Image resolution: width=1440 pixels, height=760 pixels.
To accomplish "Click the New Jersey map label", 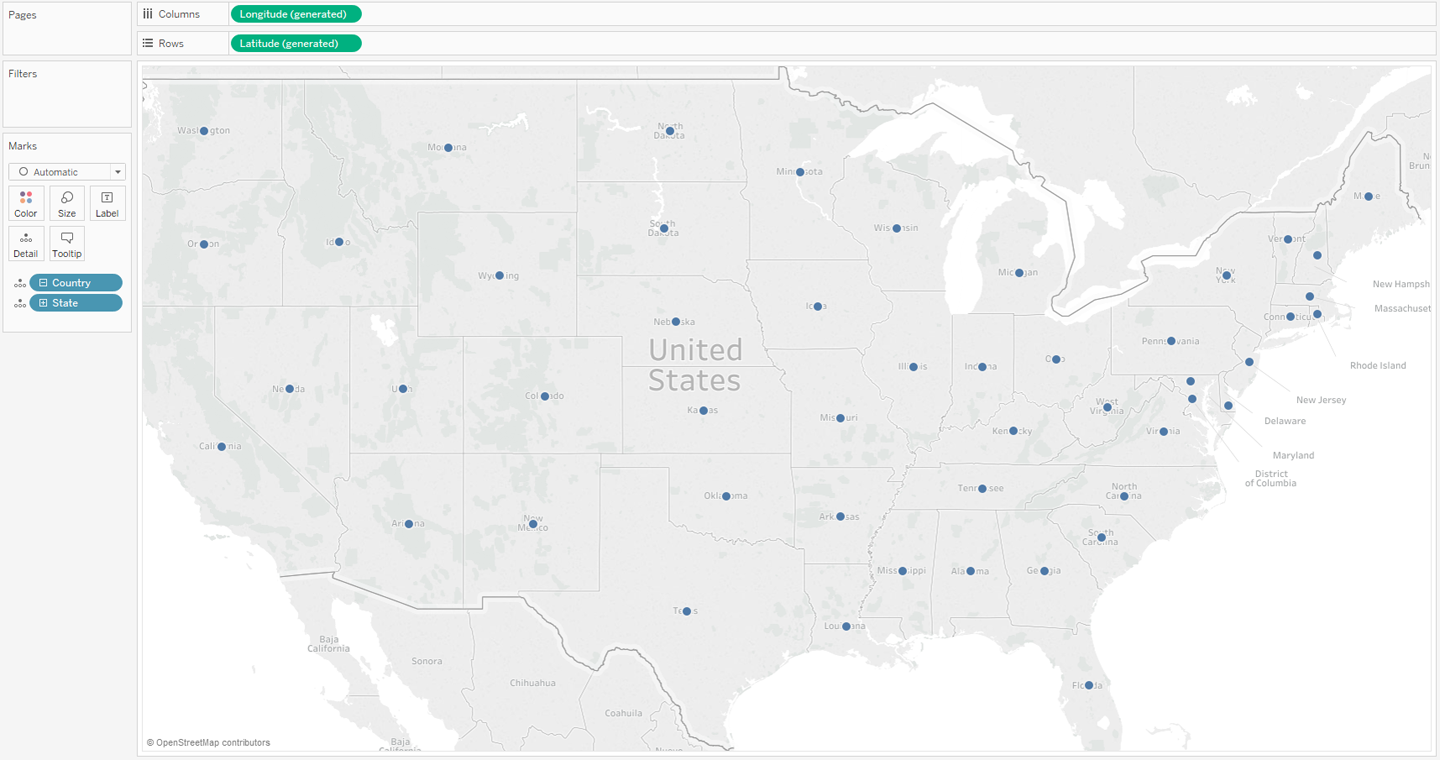I will [x=1321, y=400].
